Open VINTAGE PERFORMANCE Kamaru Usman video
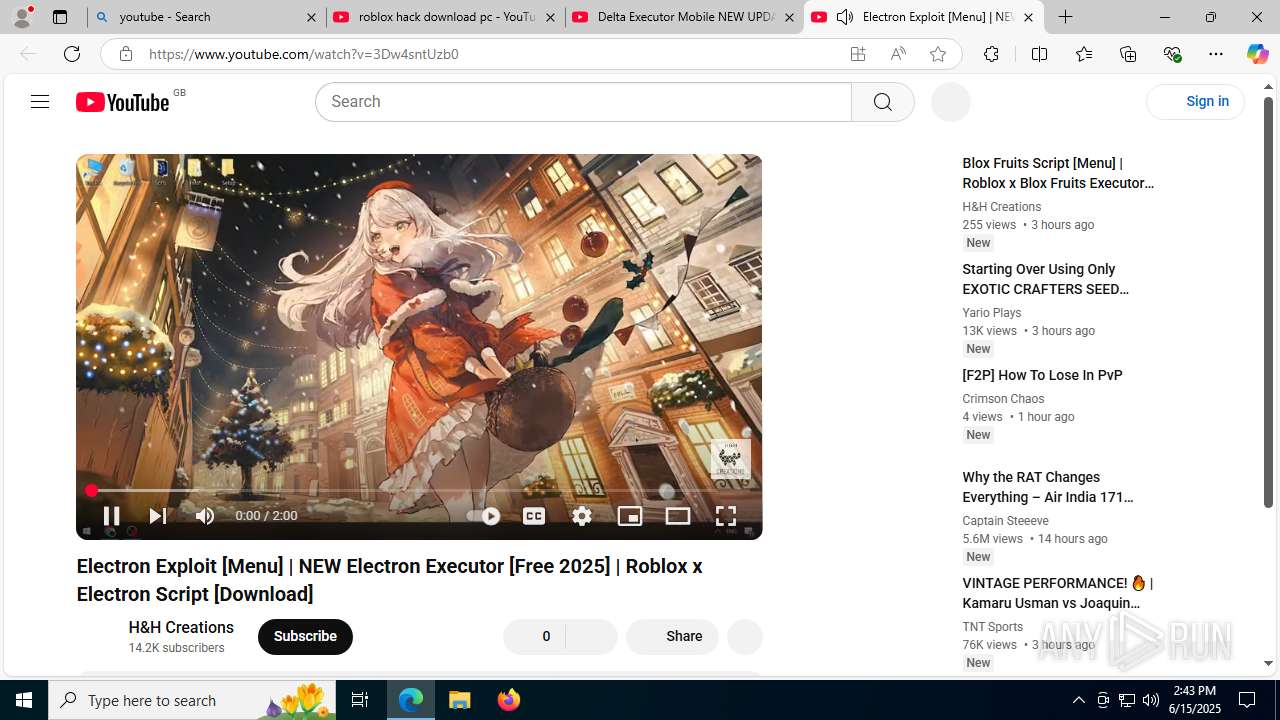This screenshot has height=720, width=1280. tap(1058, 593)
